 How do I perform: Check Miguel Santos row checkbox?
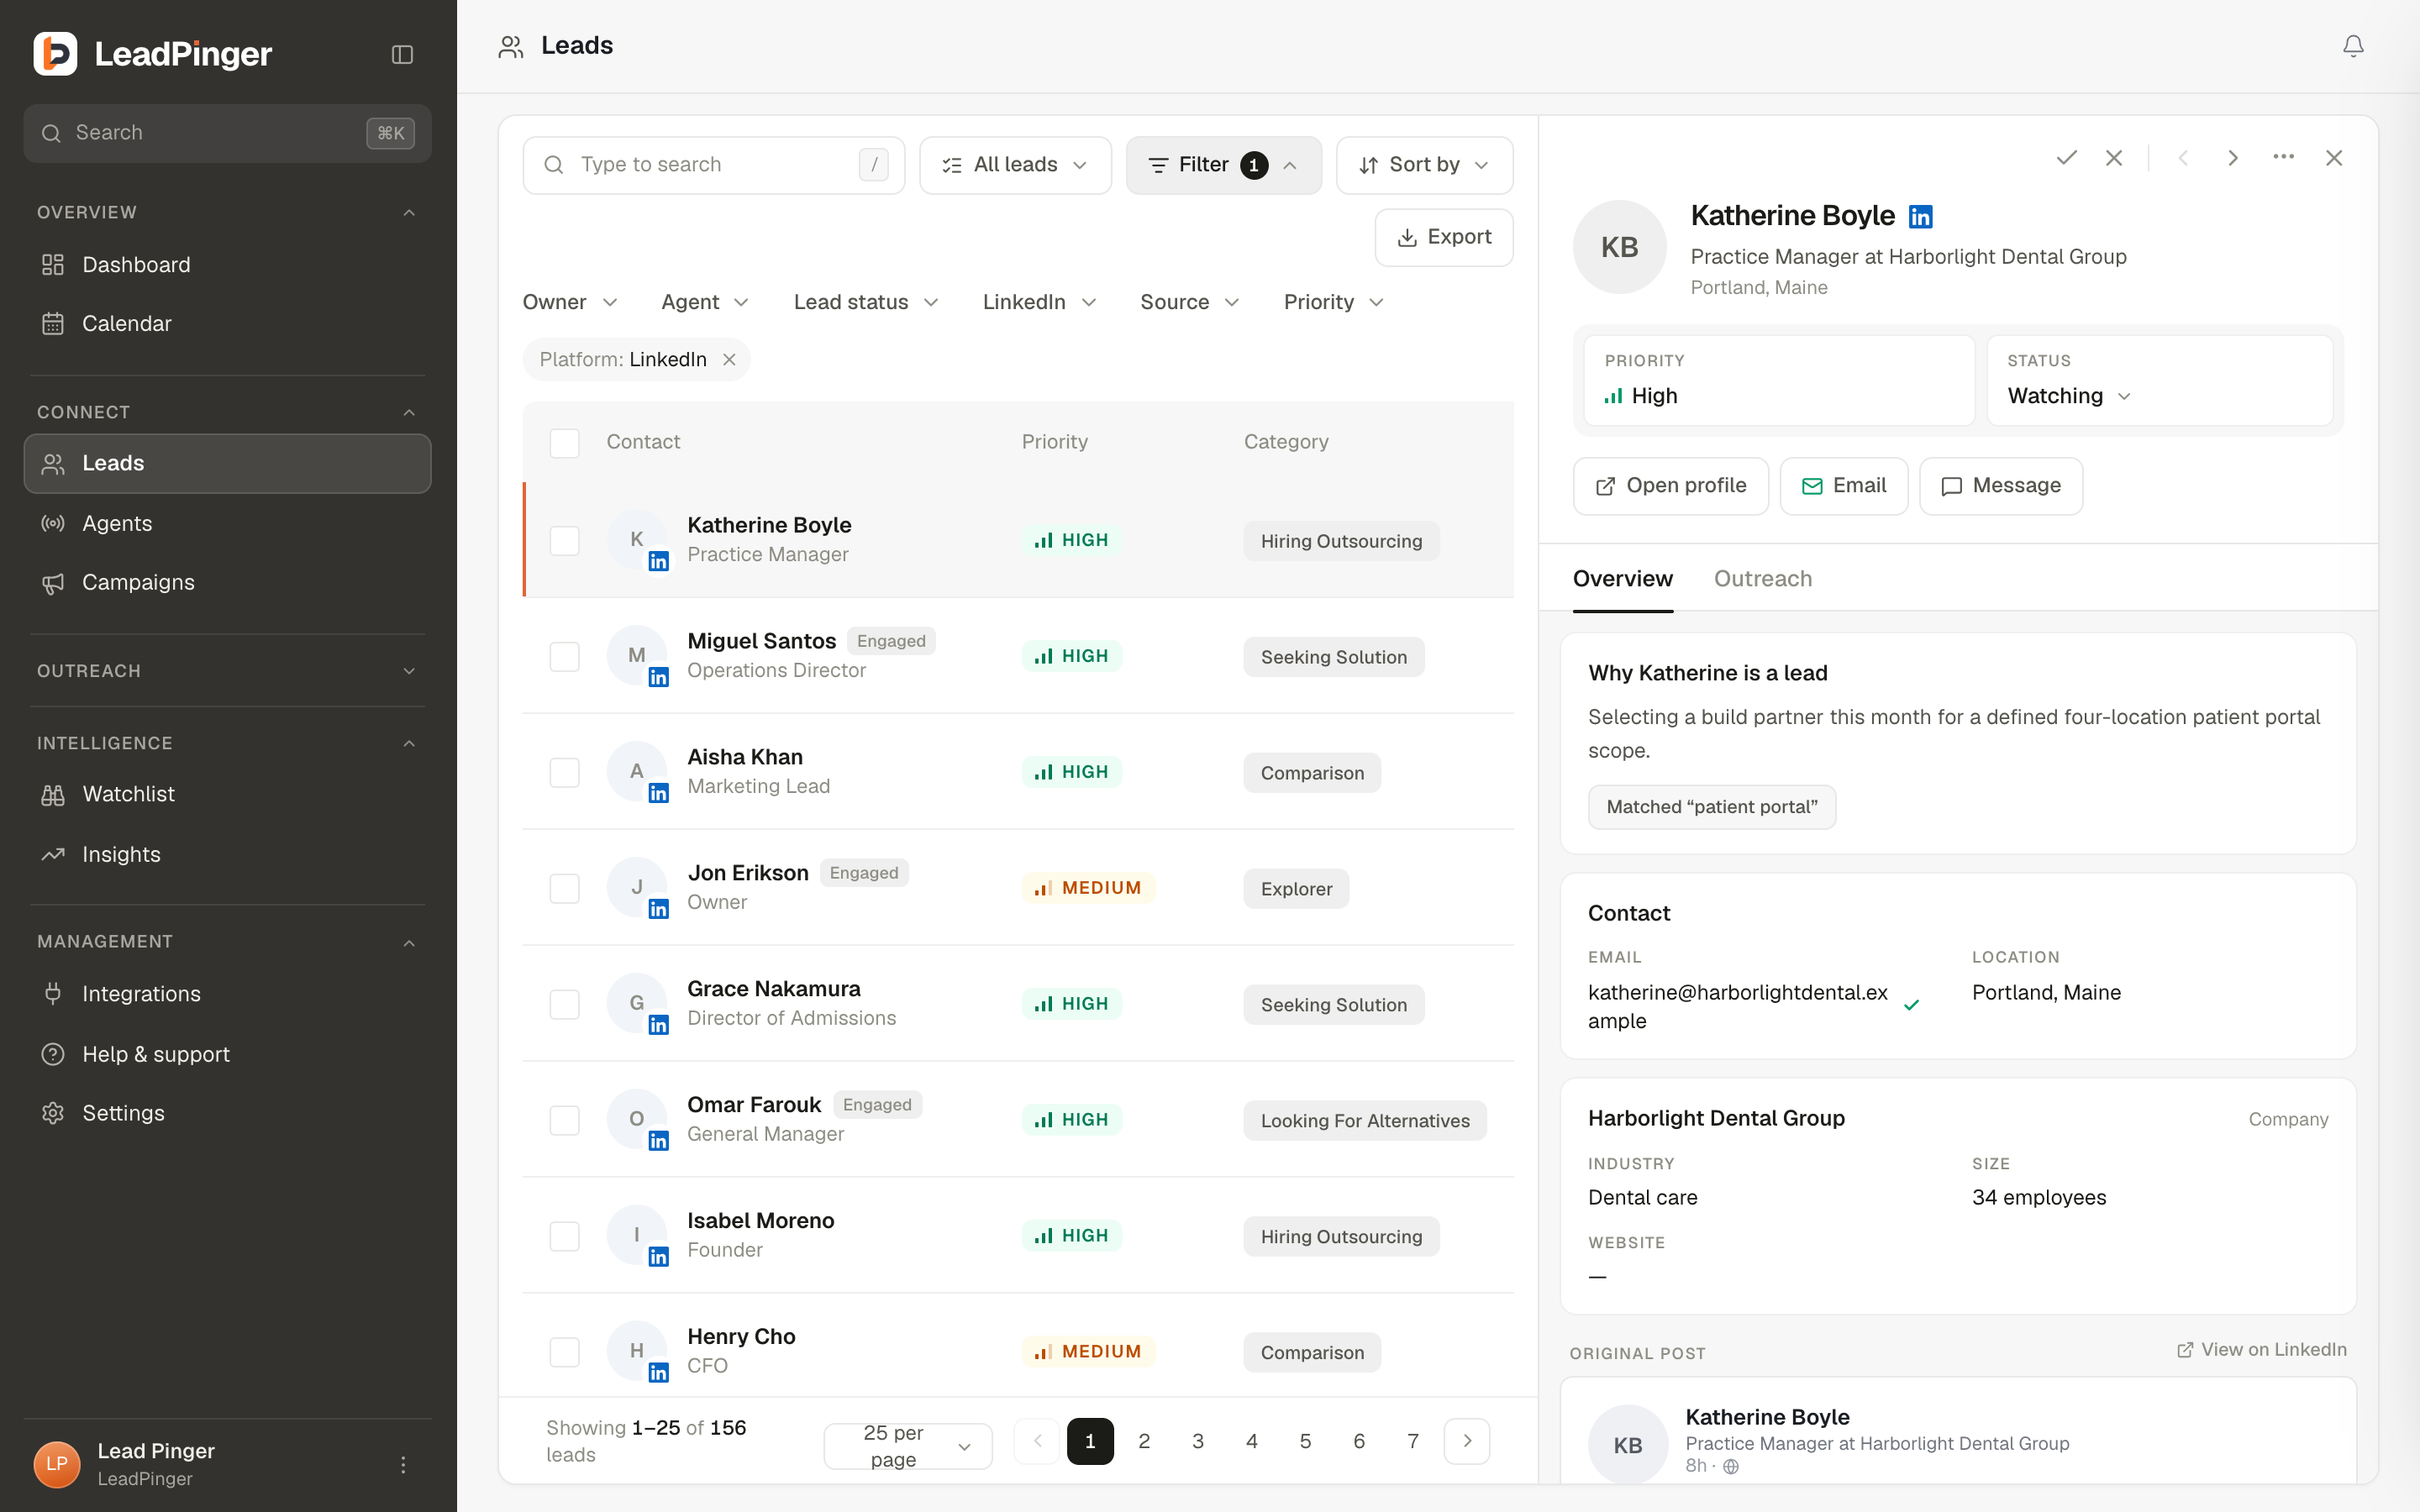[x=565, y=657]
